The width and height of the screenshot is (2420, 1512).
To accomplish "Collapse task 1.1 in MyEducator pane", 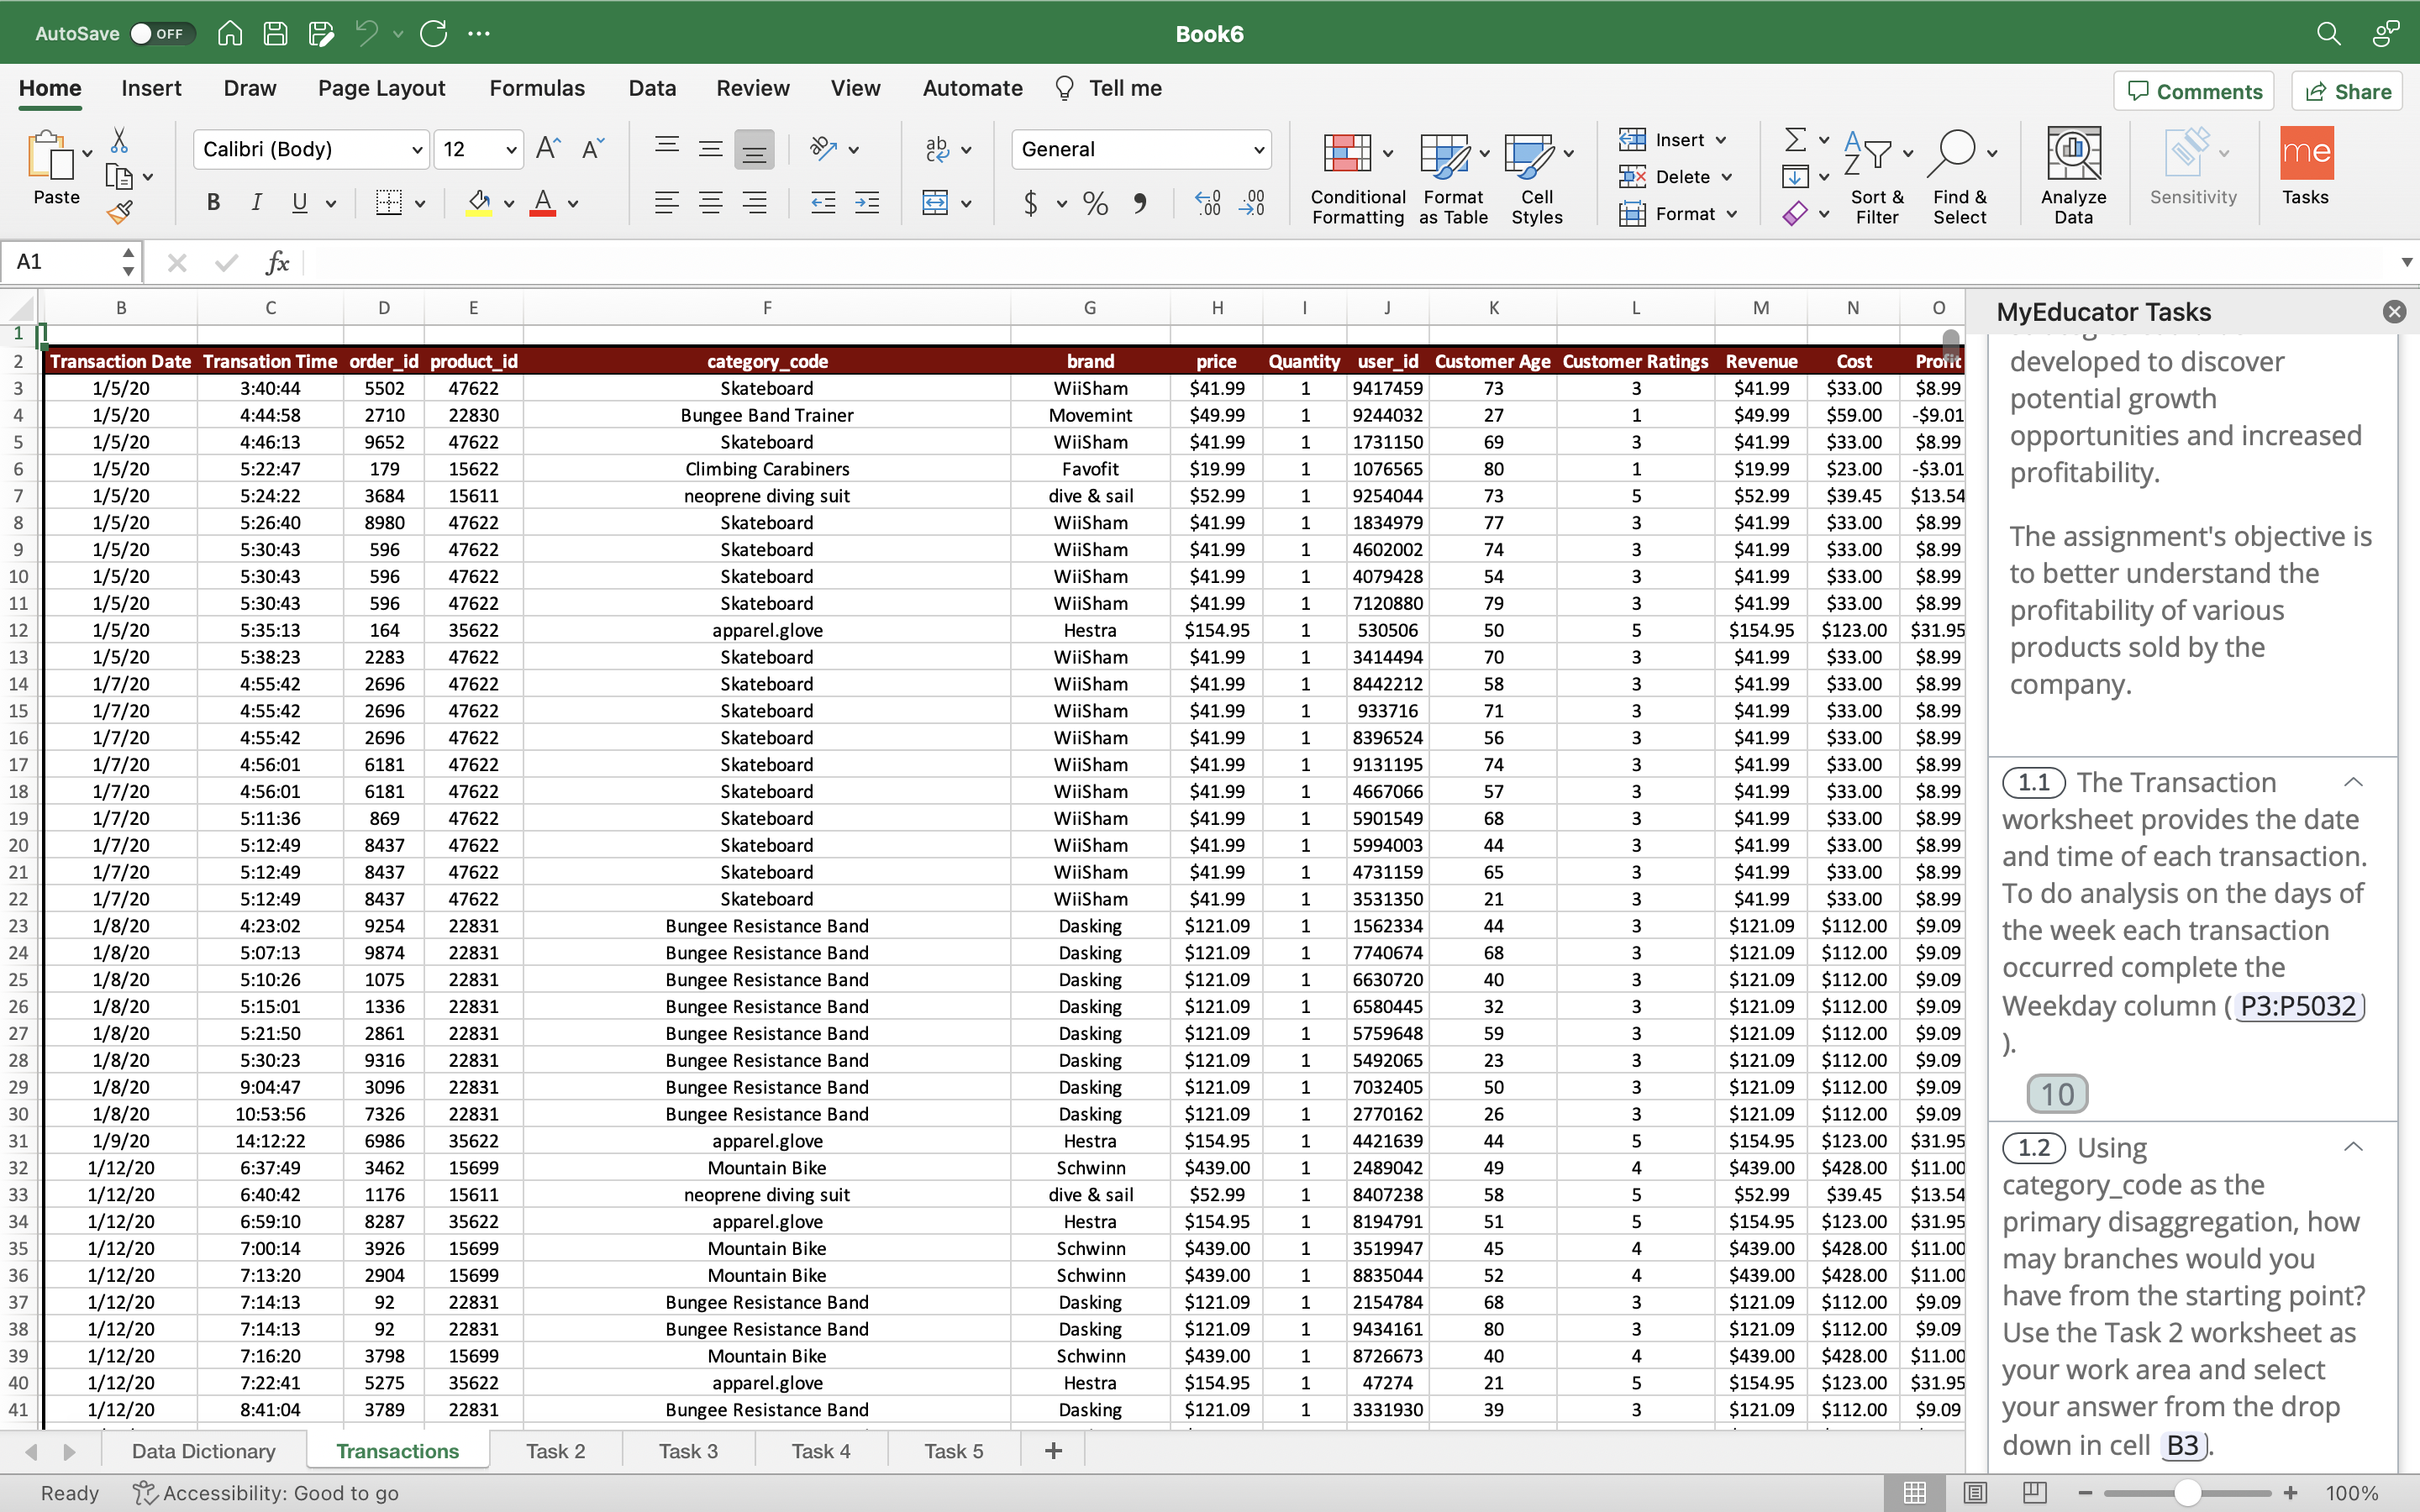I will point(2351,782).
